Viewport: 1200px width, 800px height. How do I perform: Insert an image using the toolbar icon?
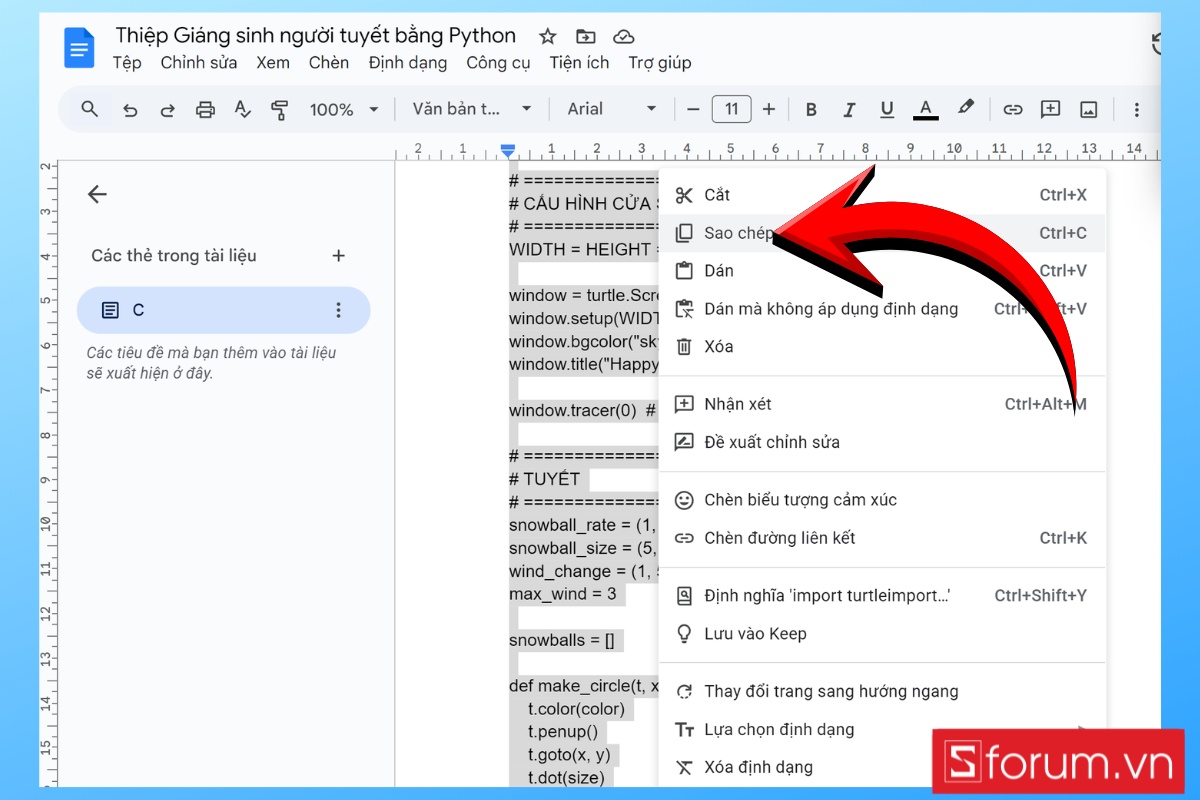(x=1089, y=109)
